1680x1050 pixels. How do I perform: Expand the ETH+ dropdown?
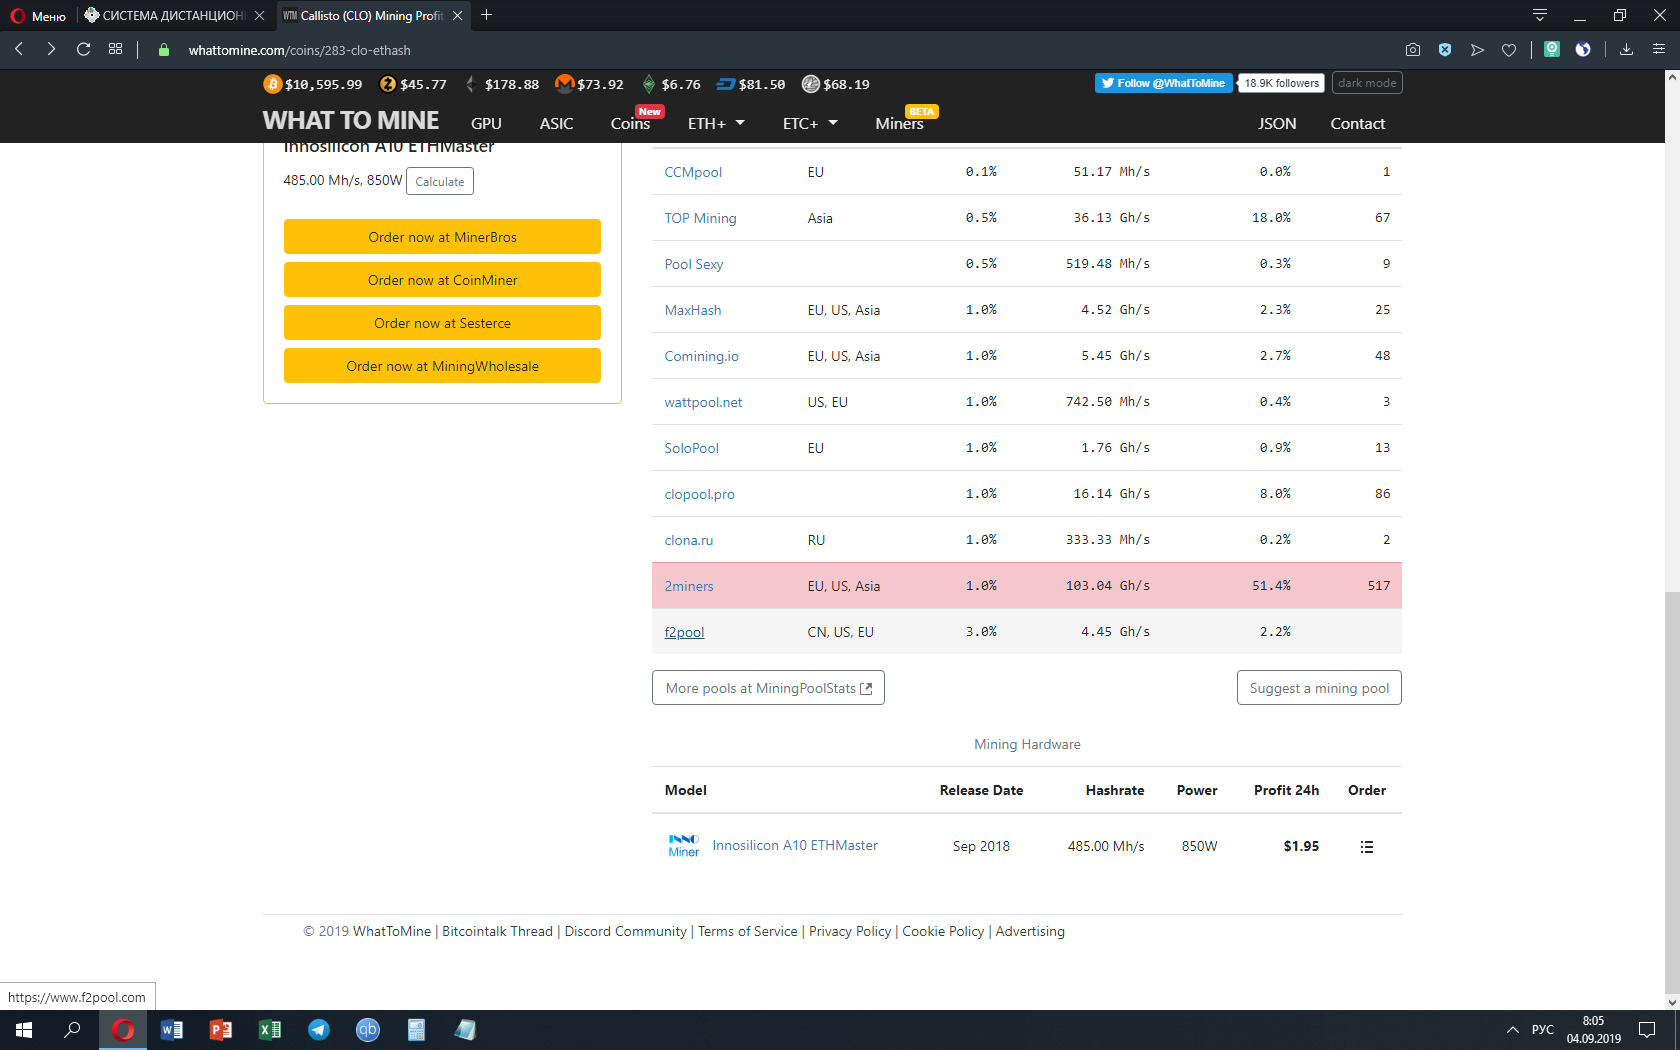point(716,123)
